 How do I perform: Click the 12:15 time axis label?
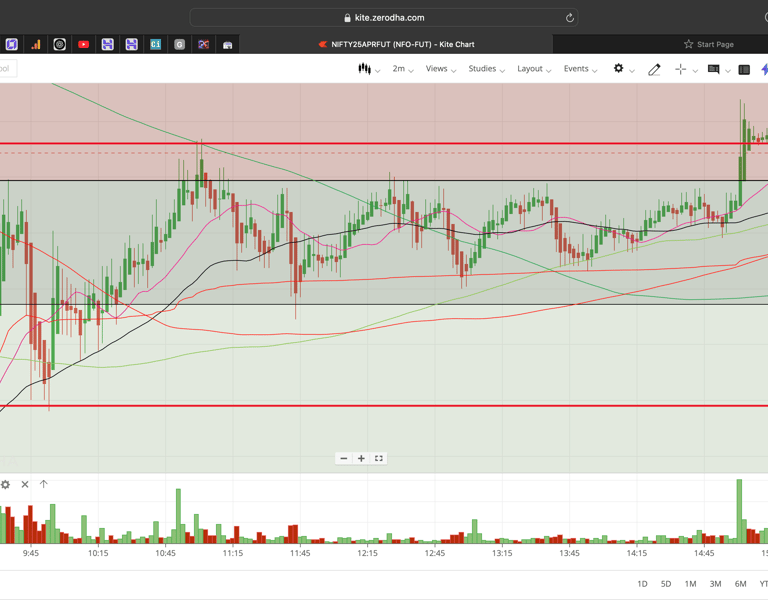pos(367,553)
